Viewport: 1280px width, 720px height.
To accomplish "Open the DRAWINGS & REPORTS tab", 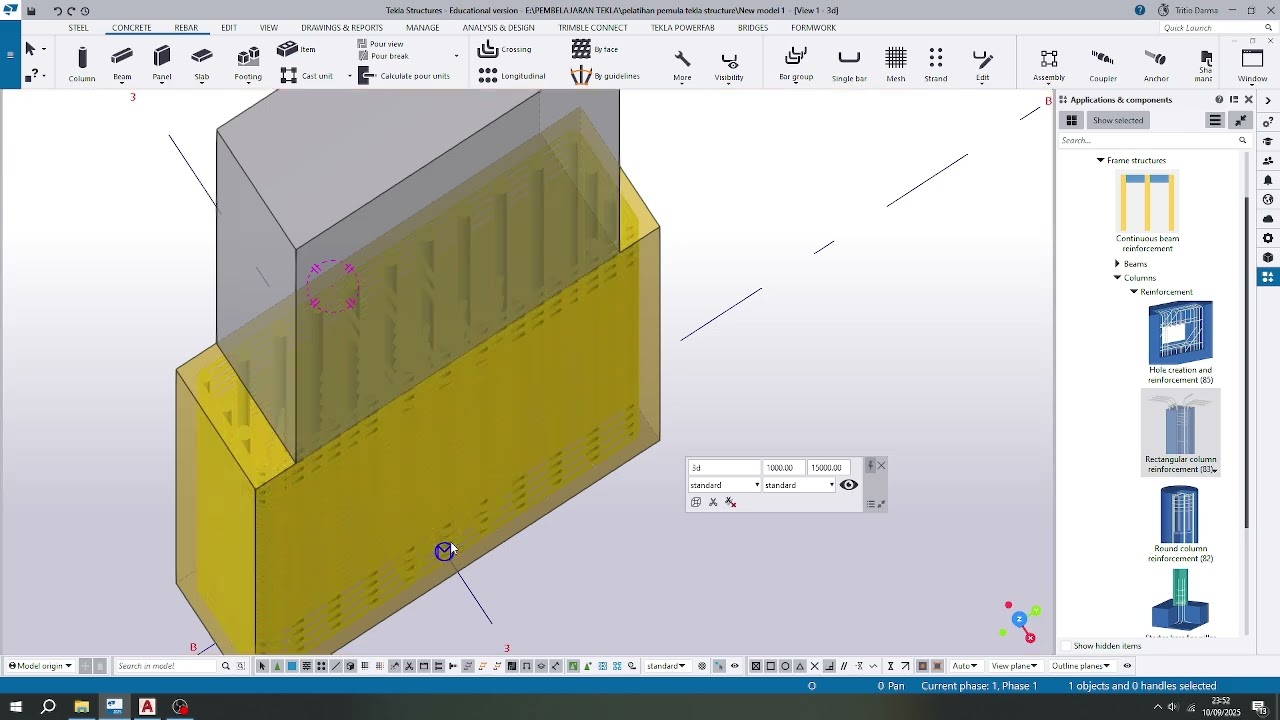I will tap(342, 28).
